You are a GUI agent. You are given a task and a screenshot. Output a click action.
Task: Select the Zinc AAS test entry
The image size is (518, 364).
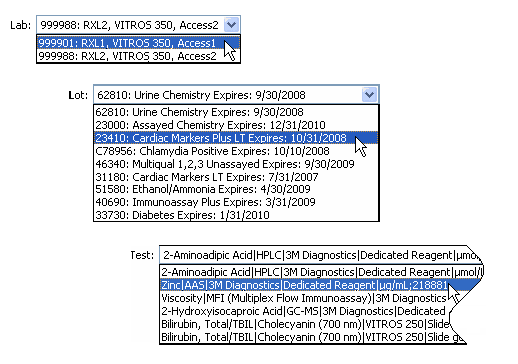pos(320,285)
